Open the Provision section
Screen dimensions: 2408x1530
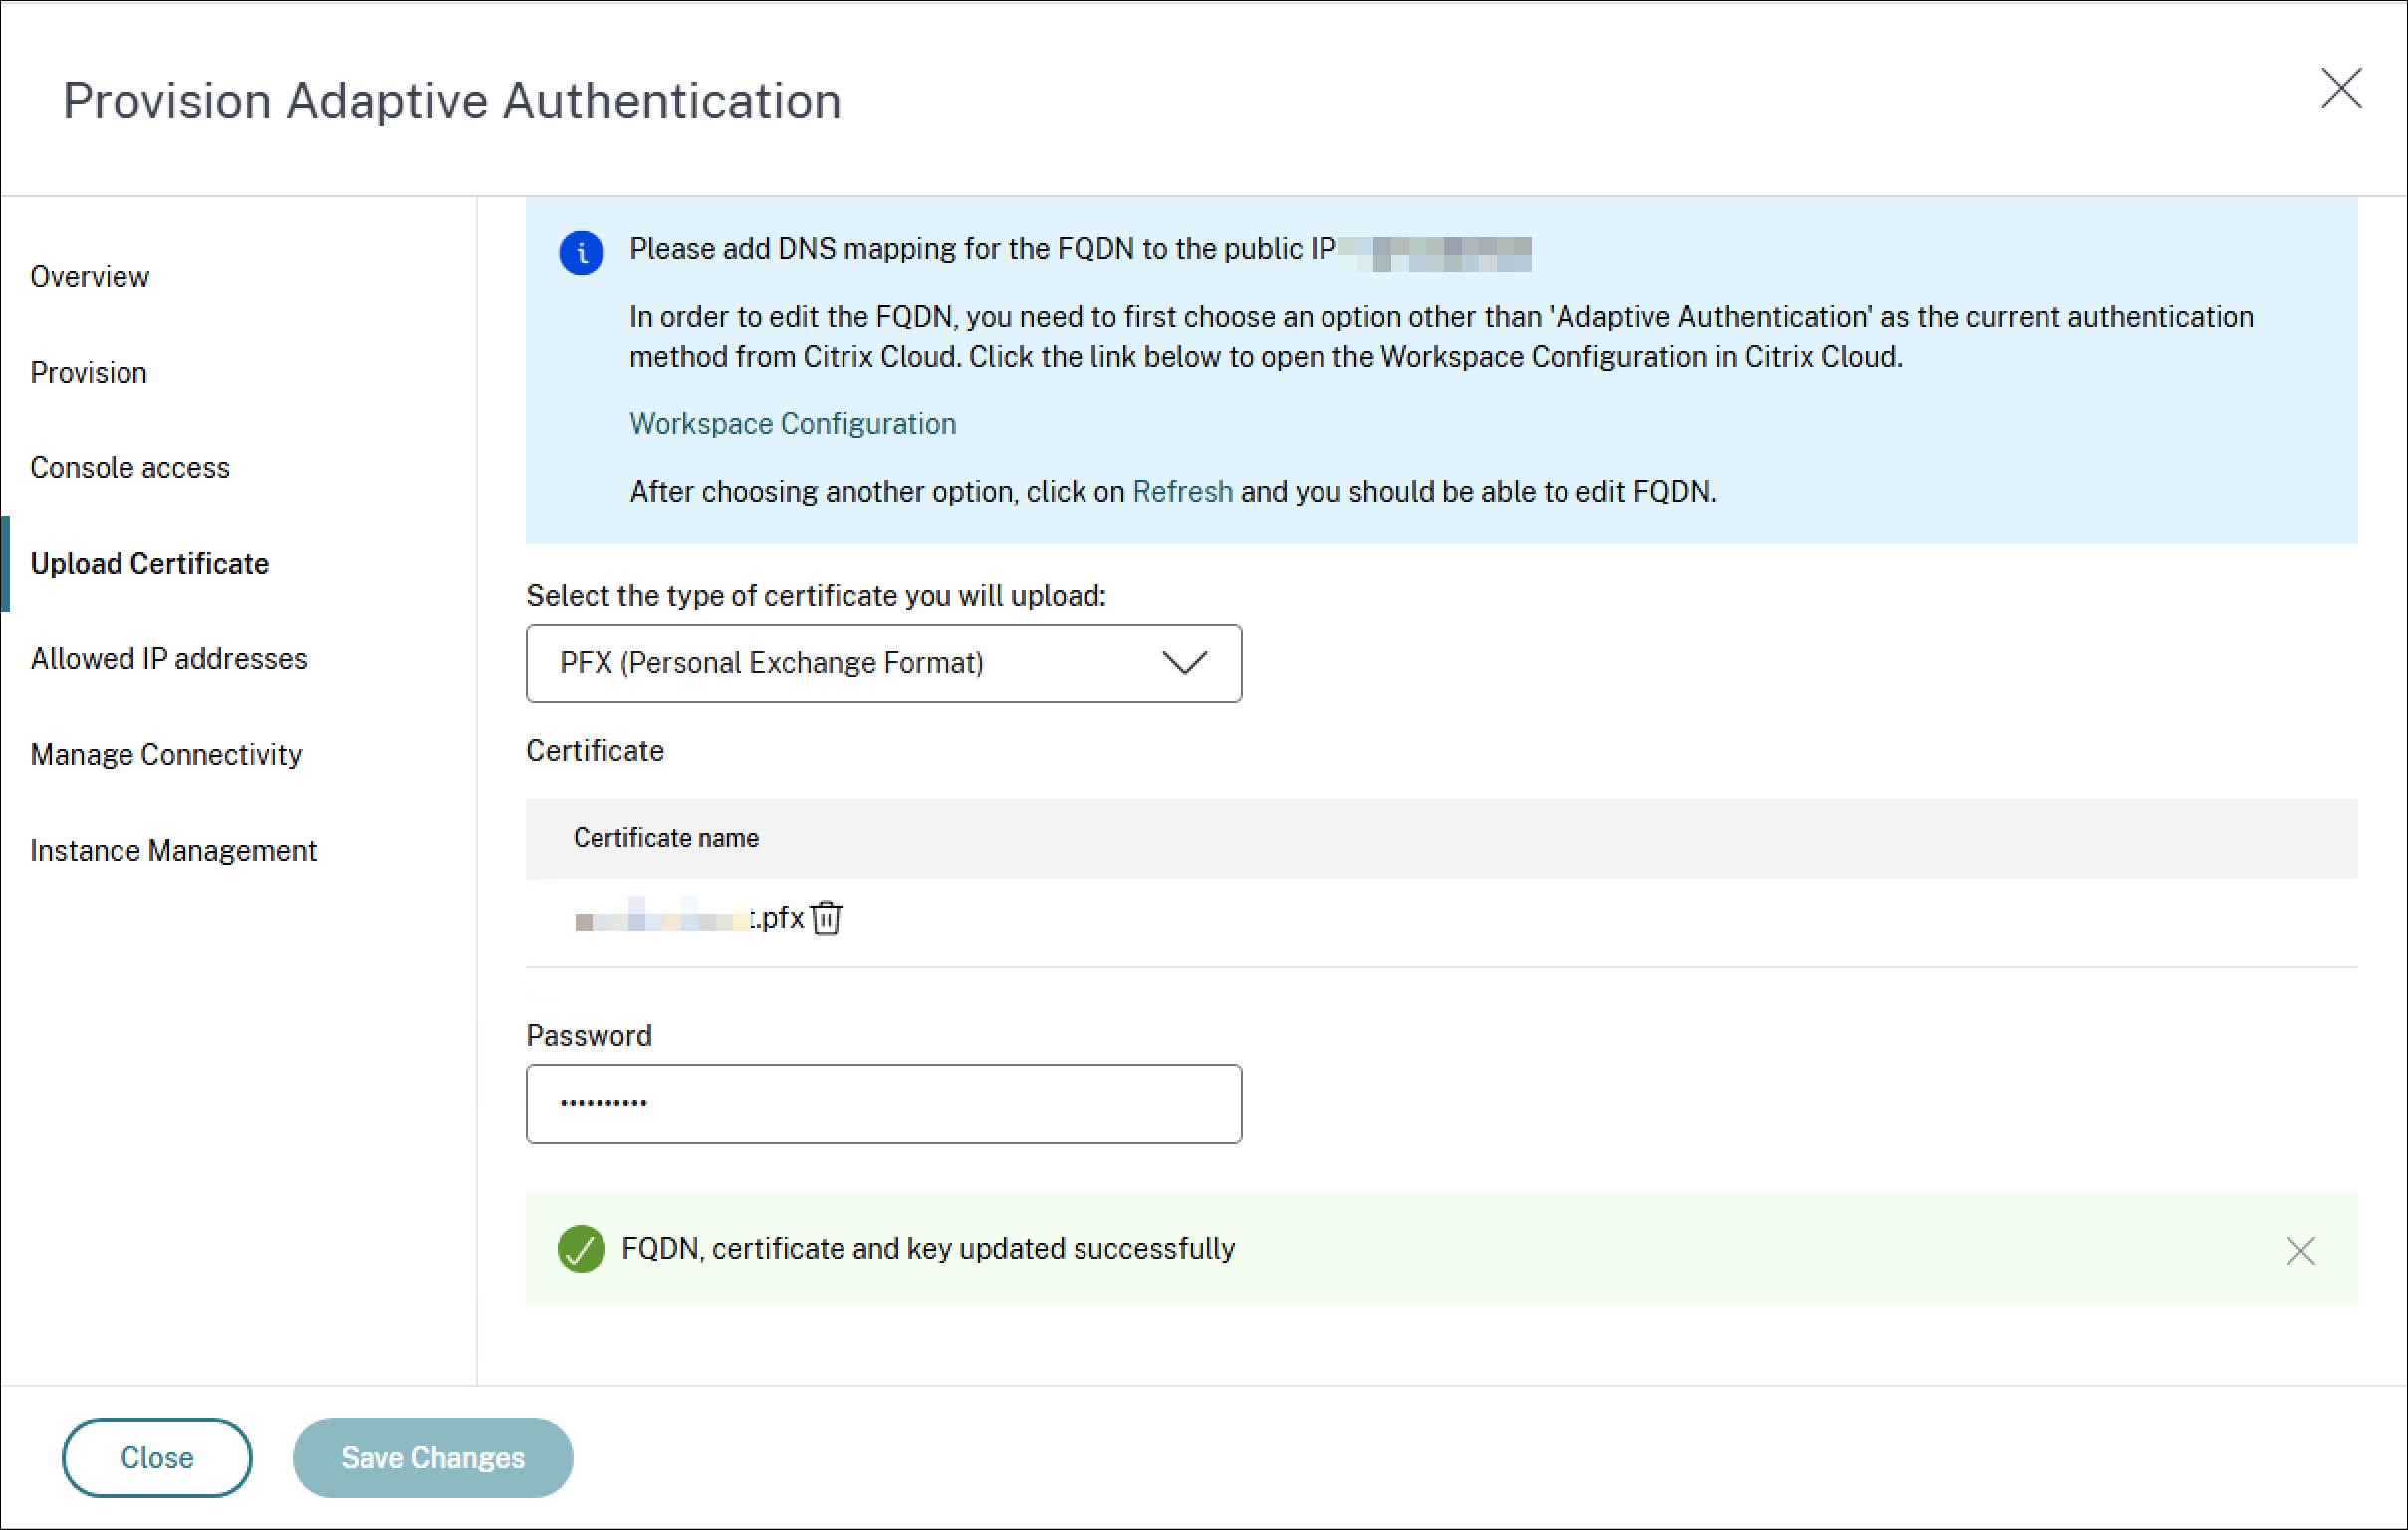pyautogui.click(x=88, y=372)
